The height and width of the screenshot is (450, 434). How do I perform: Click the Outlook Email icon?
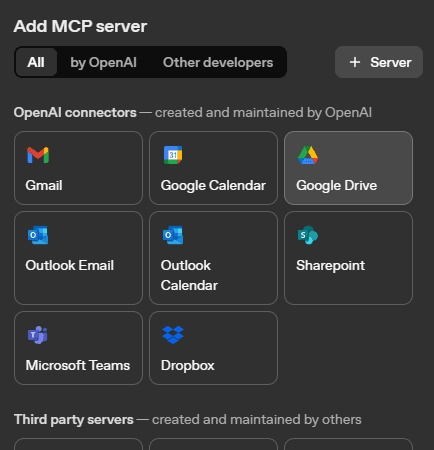tap(38, 235)
